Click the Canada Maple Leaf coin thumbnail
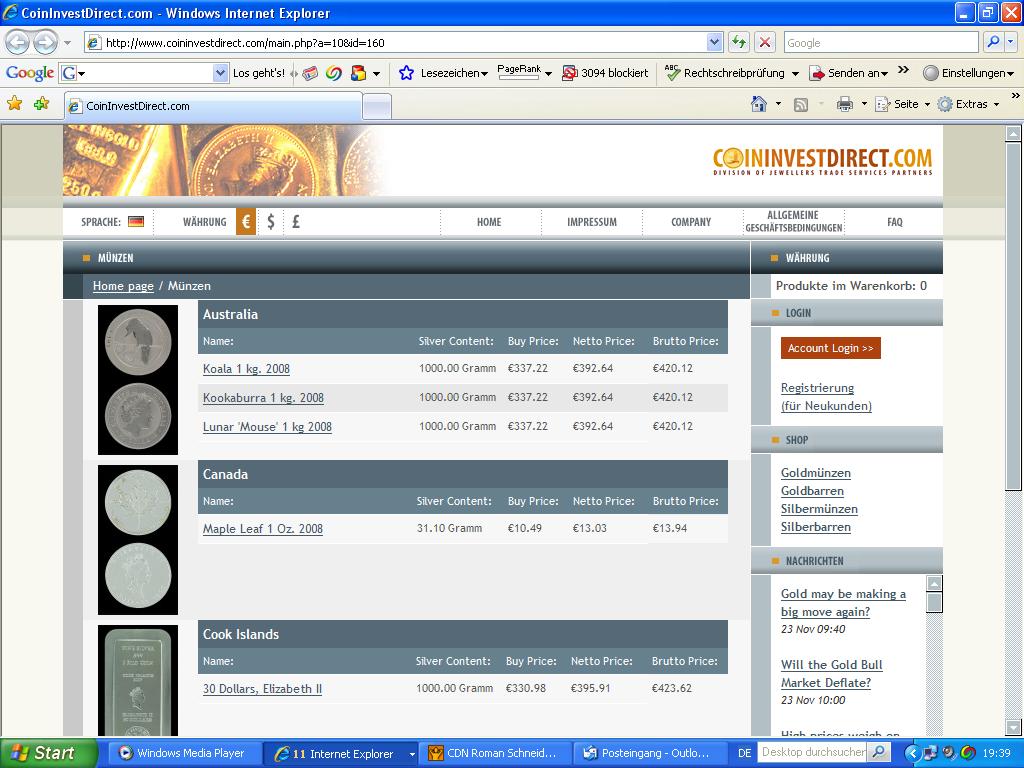 point(138,539)
